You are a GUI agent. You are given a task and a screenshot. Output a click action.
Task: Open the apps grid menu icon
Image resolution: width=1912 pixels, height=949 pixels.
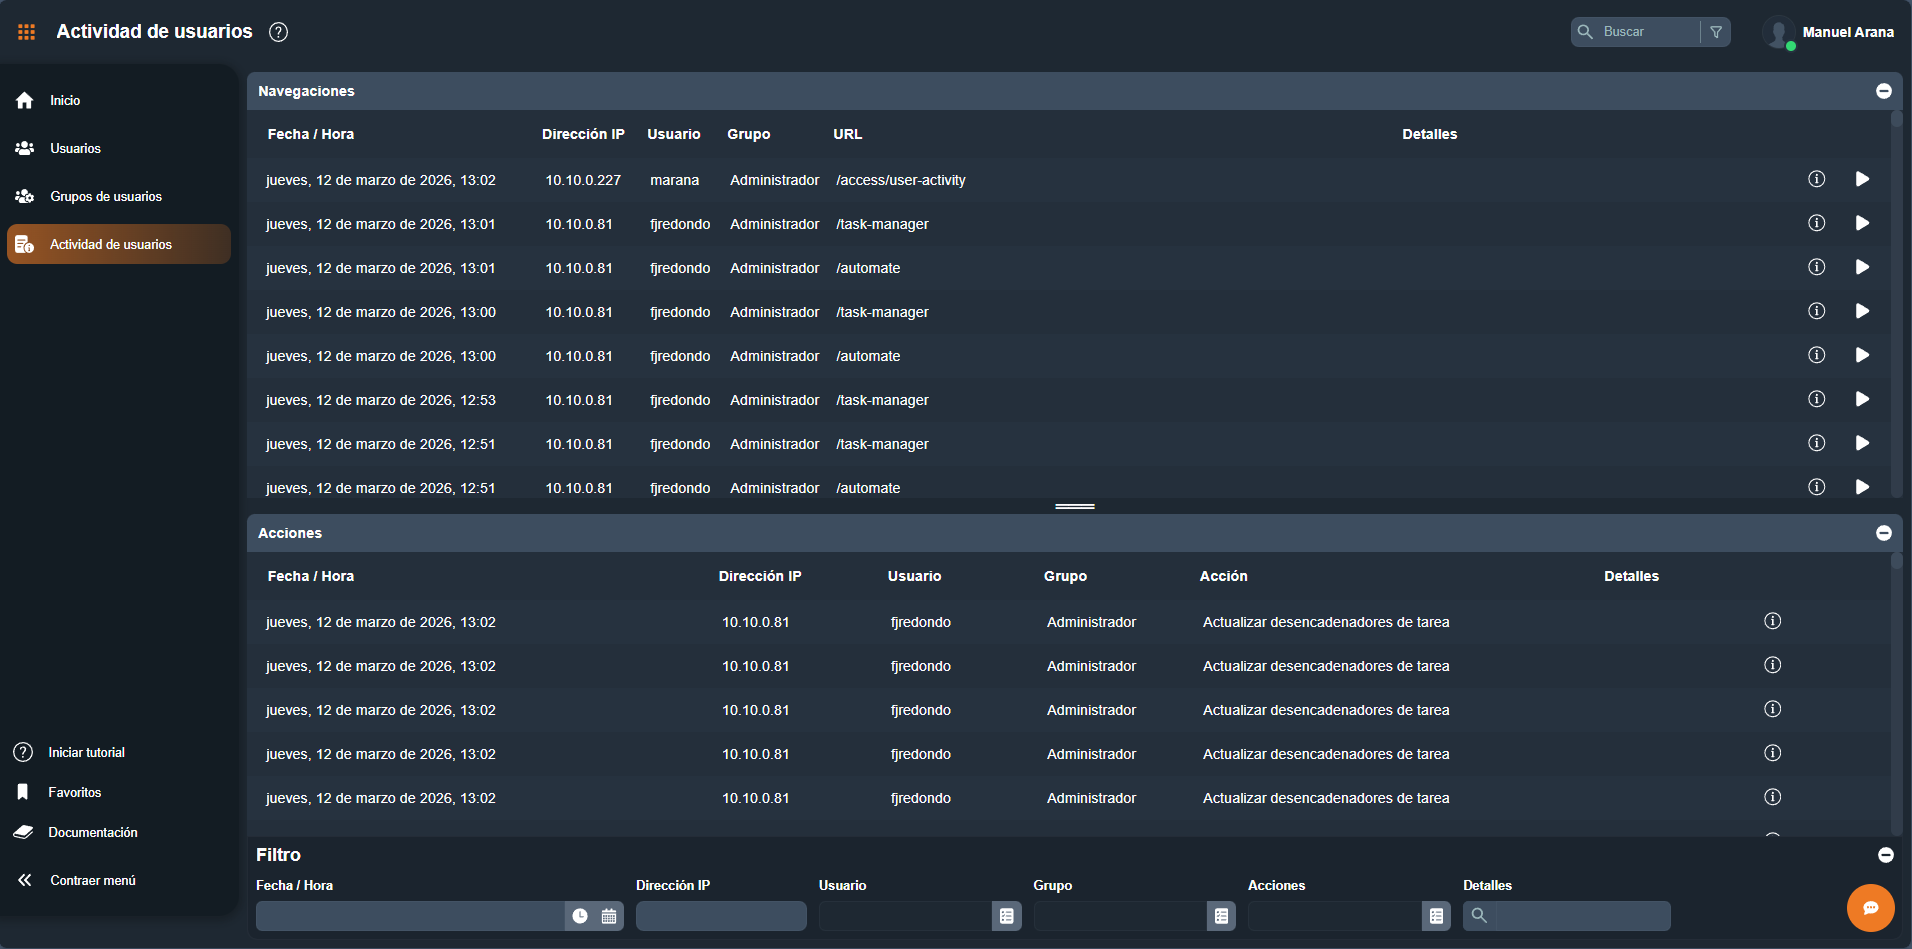(x=26, y=32)
